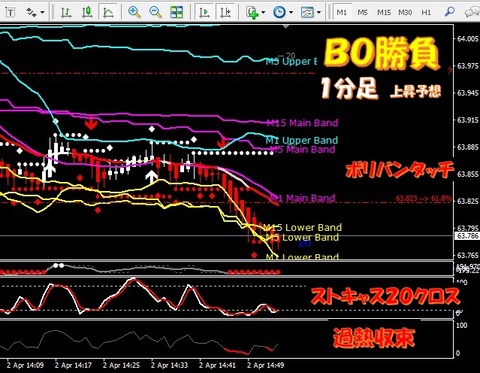Image resolution: width=480 pixels, height=373 pixels.
Task: Select the M30 timeframe
Action: tap(405, 13)
